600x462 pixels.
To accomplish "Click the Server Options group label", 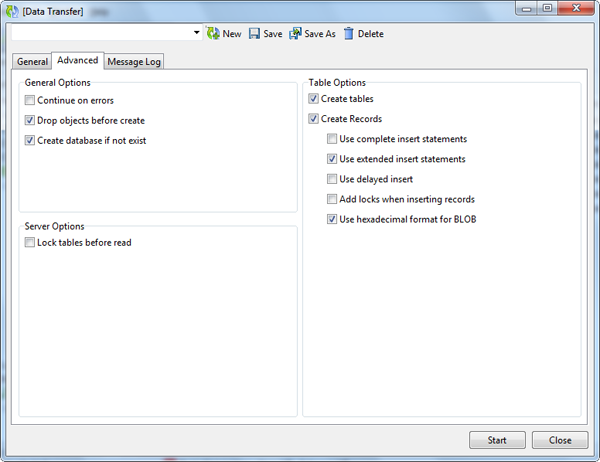I will pyautogui.click(x=54, y=226).
